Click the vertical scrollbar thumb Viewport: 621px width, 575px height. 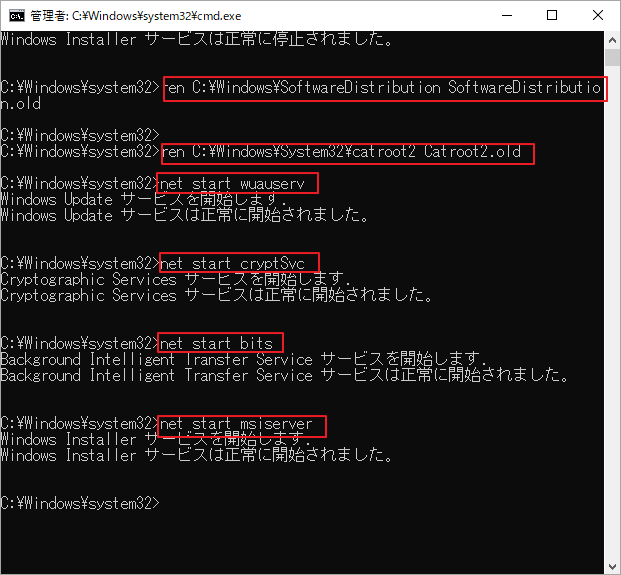point(612,58)
